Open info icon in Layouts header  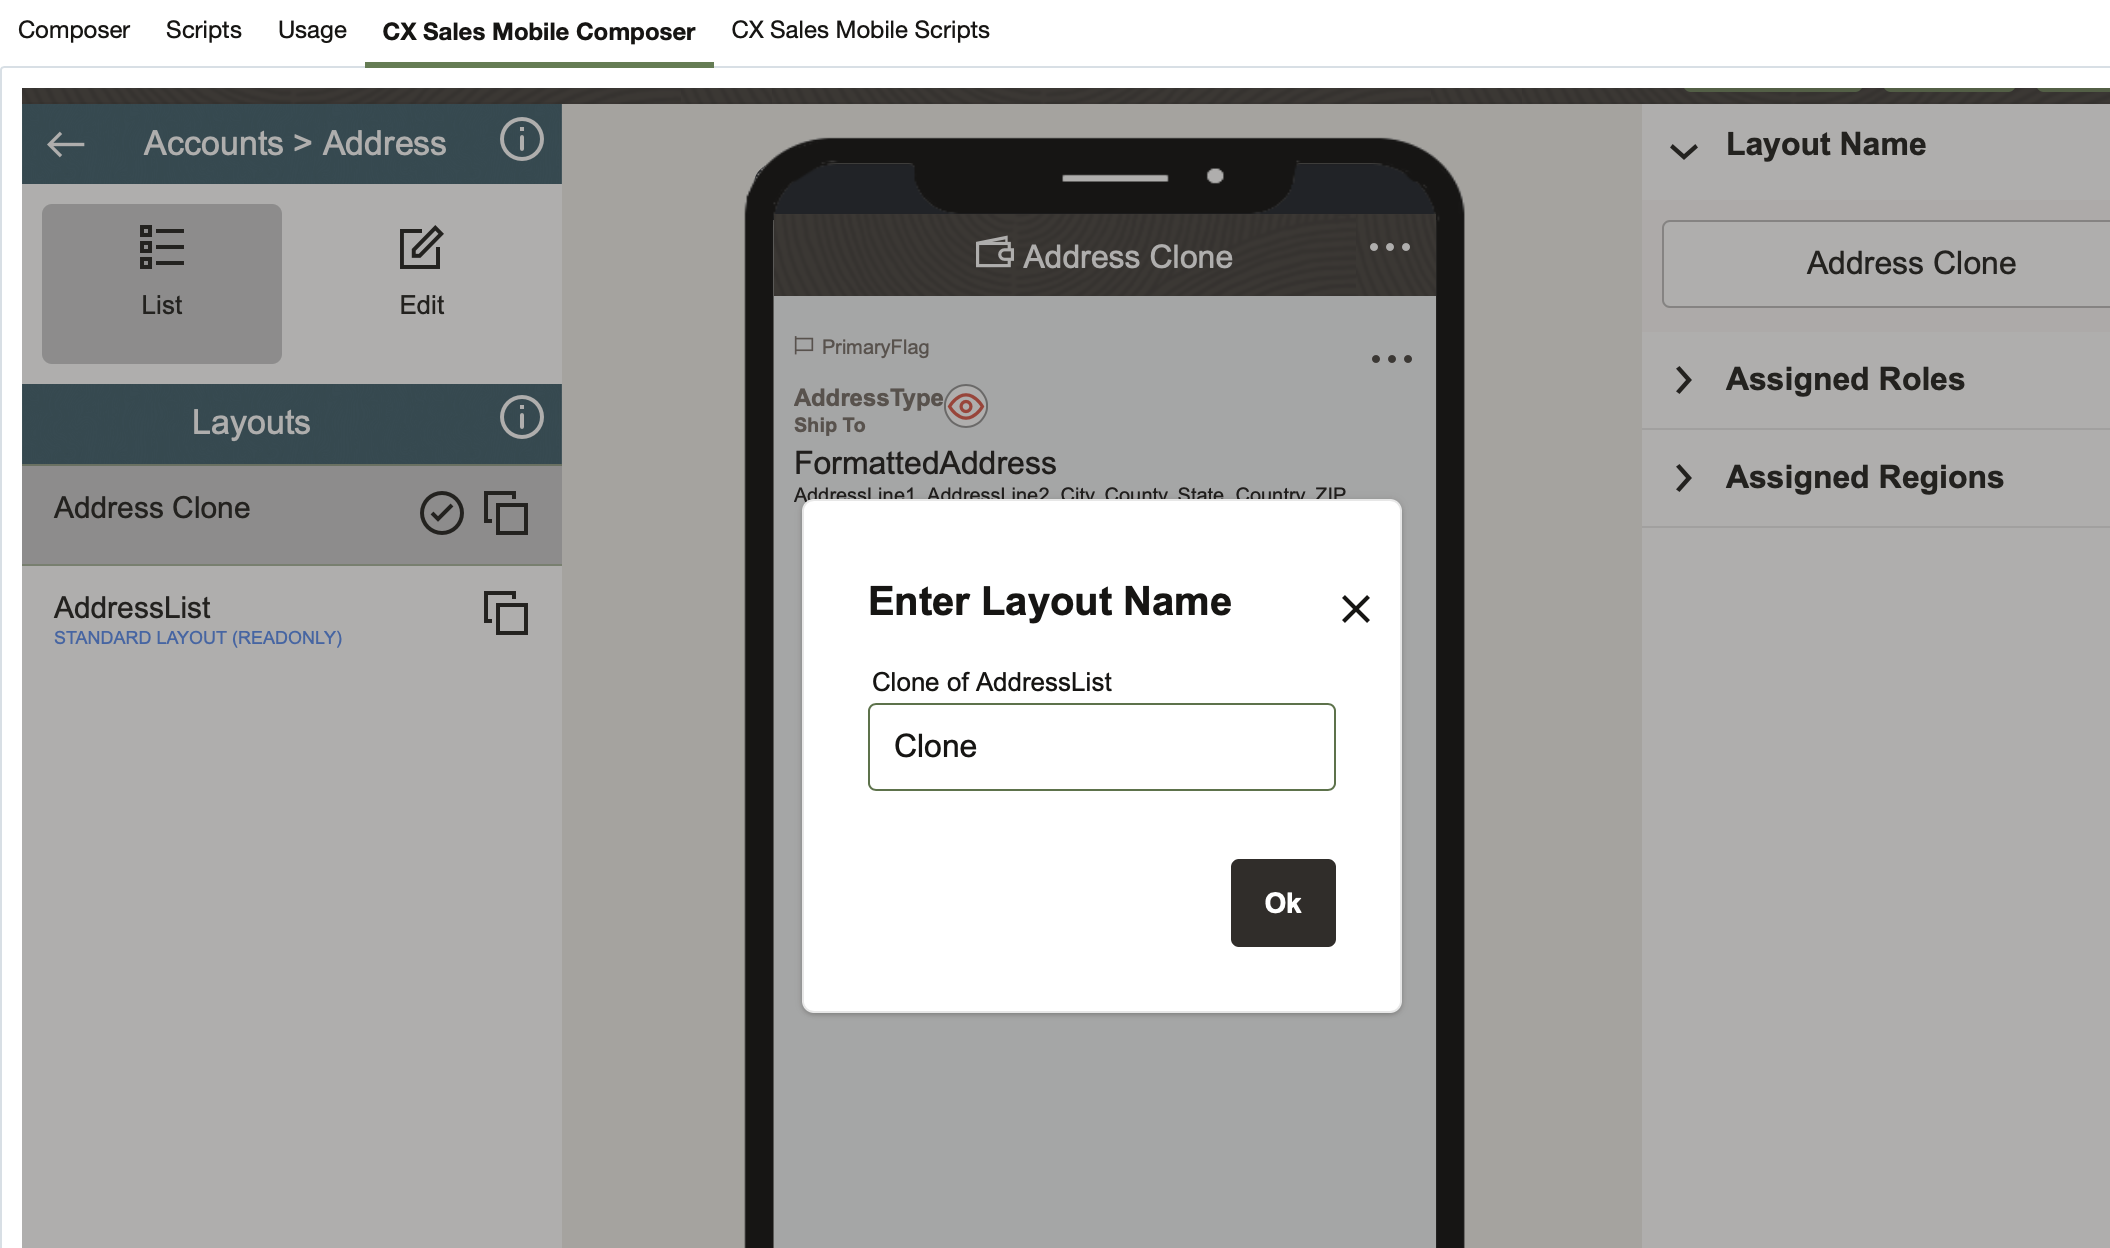[521, 418]
